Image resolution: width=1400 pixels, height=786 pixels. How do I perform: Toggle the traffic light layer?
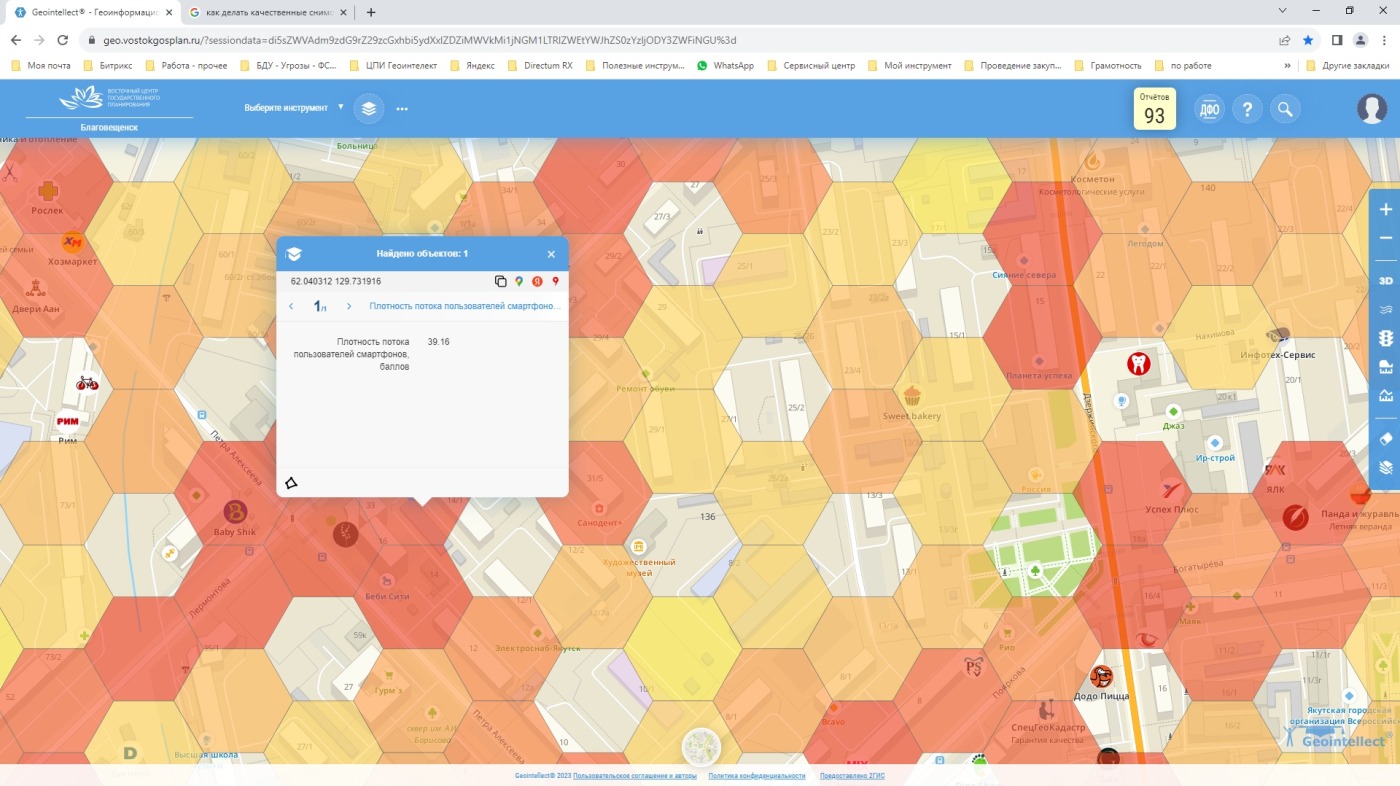(x=1385, y=339)
